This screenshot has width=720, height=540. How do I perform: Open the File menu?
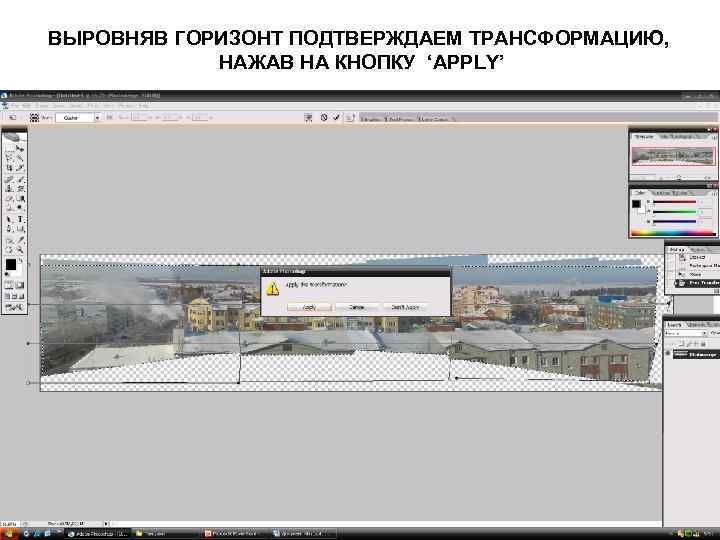[16, 106]
